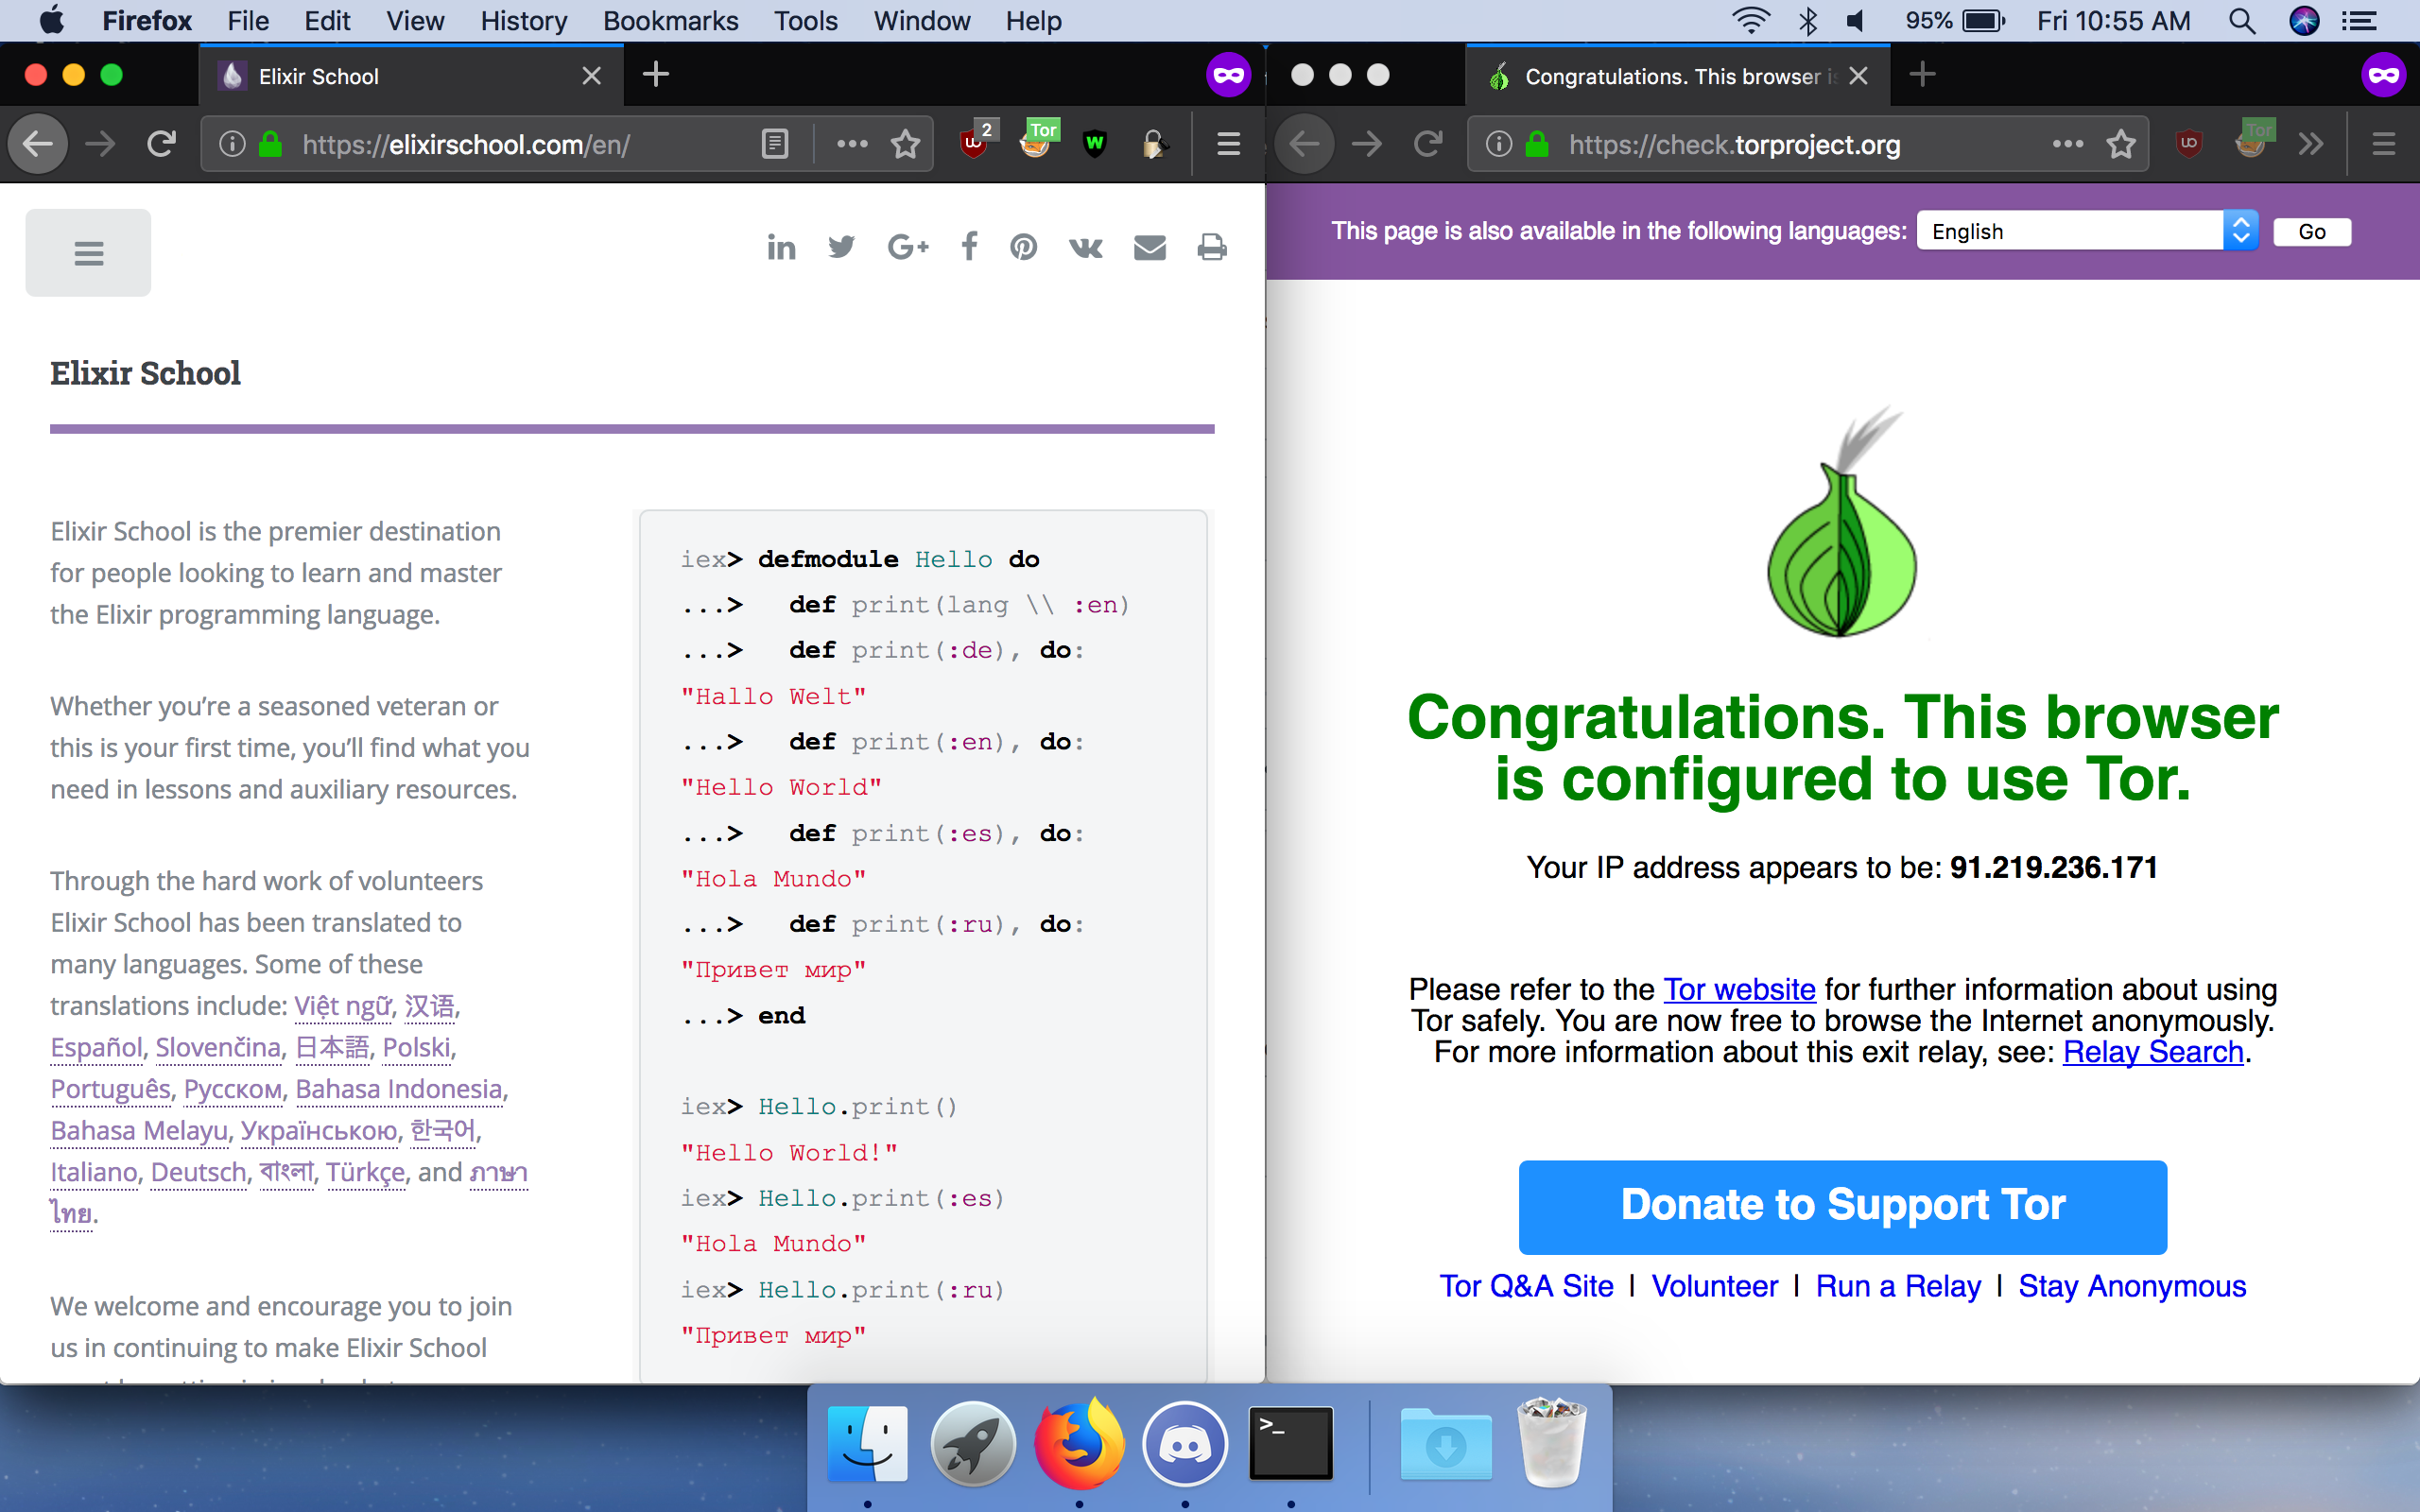Open the green W extension icon

1095,144
